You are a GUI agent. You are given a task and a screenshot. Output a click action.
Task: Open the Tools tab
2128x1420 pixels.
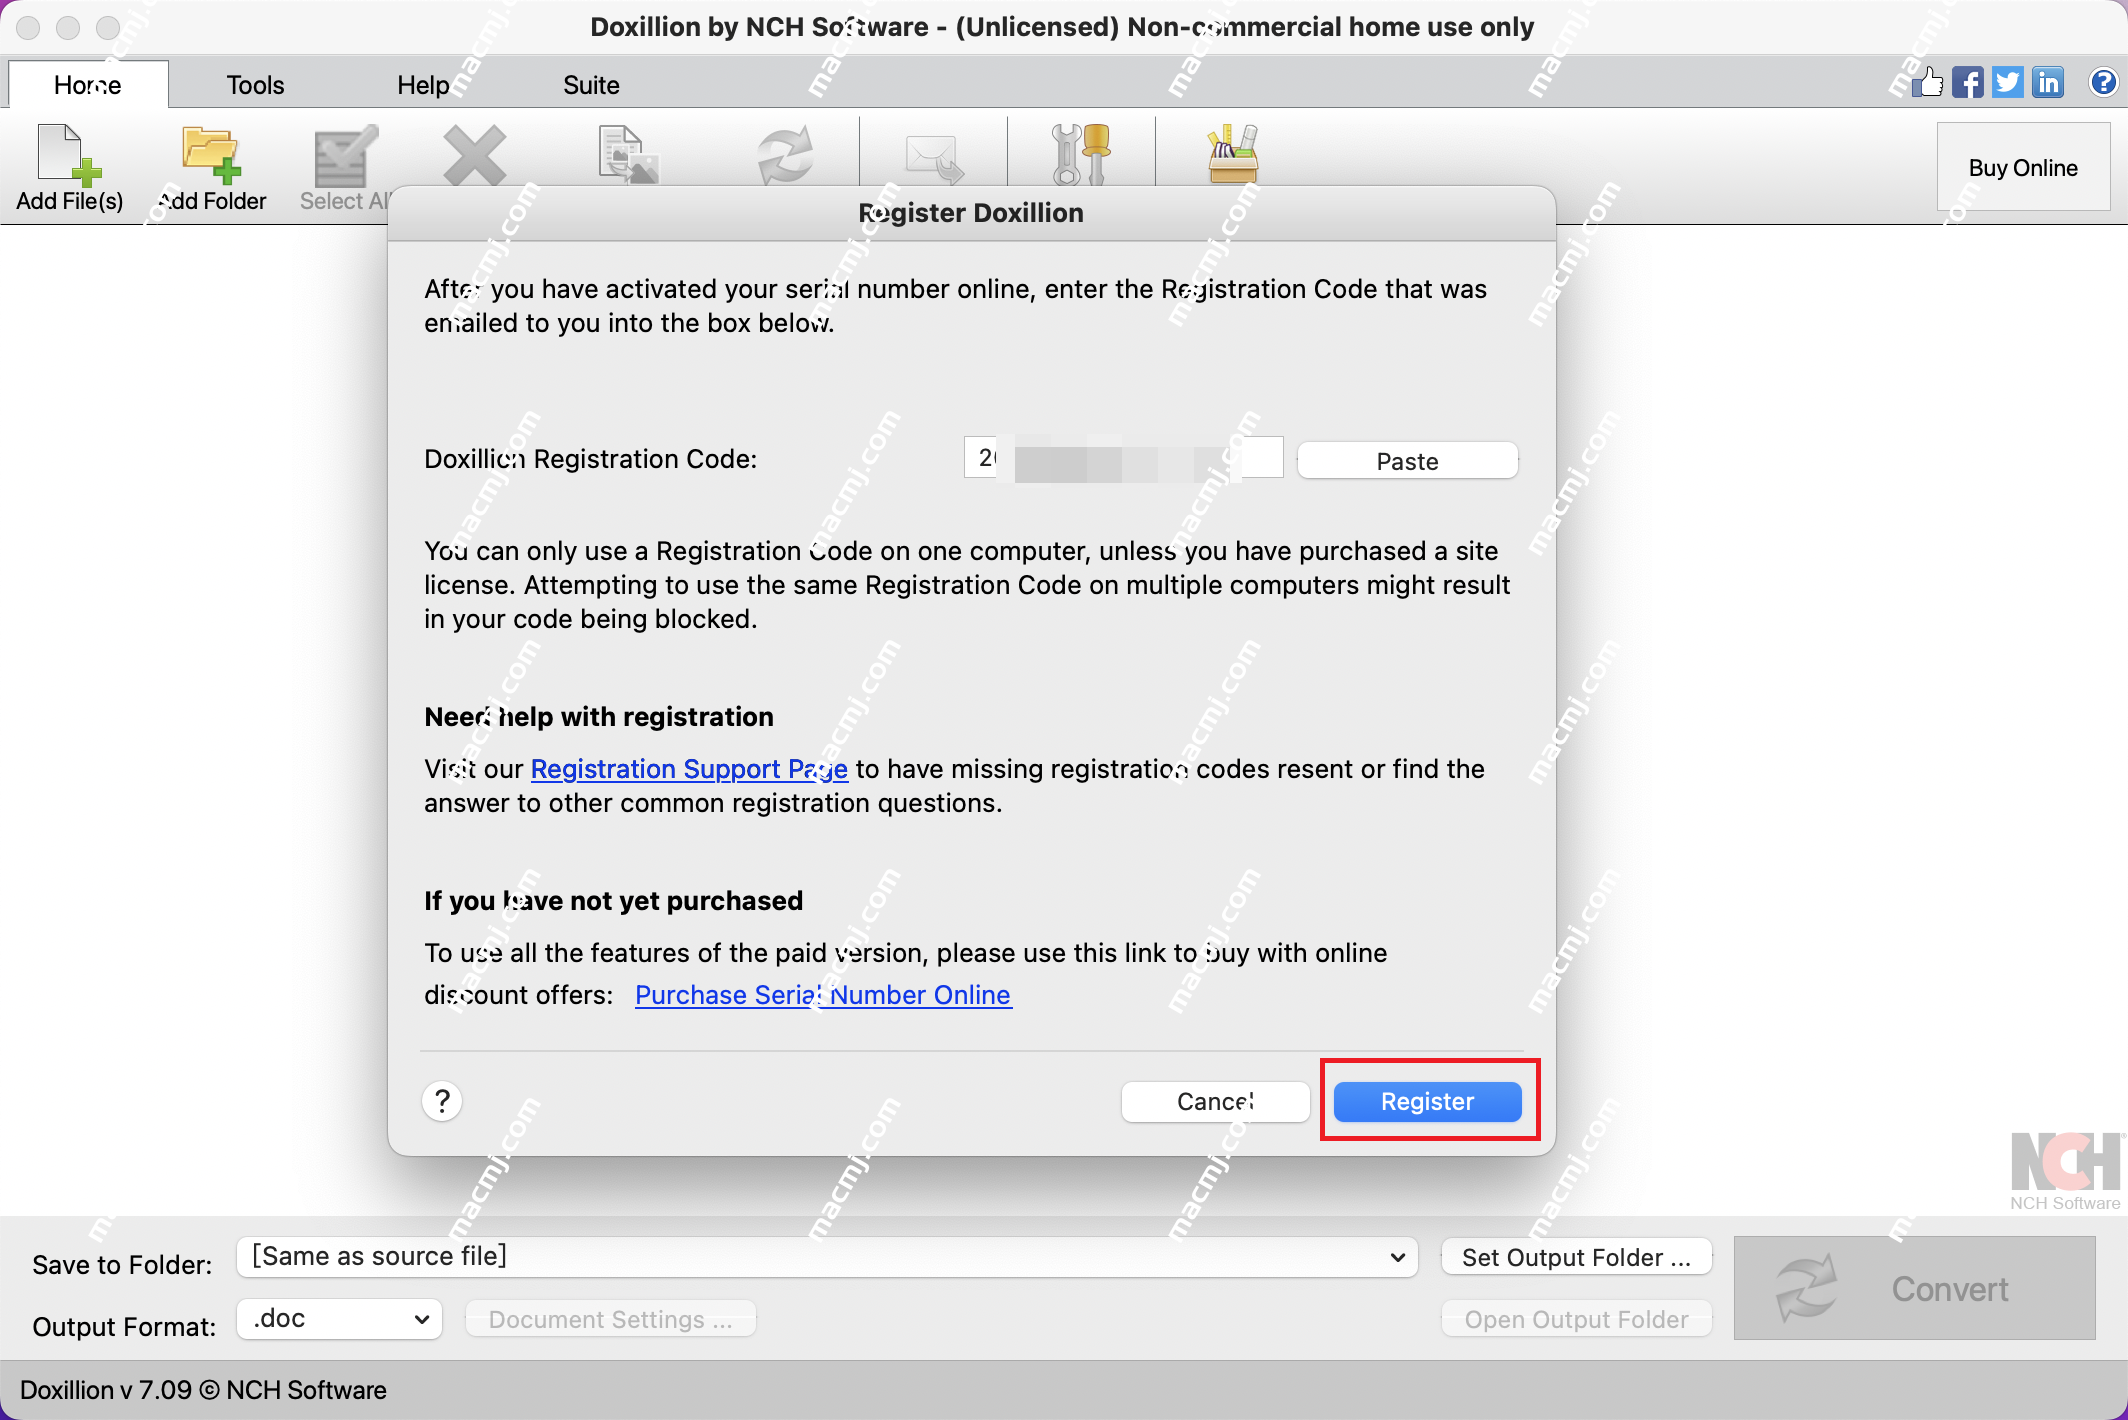255,85
